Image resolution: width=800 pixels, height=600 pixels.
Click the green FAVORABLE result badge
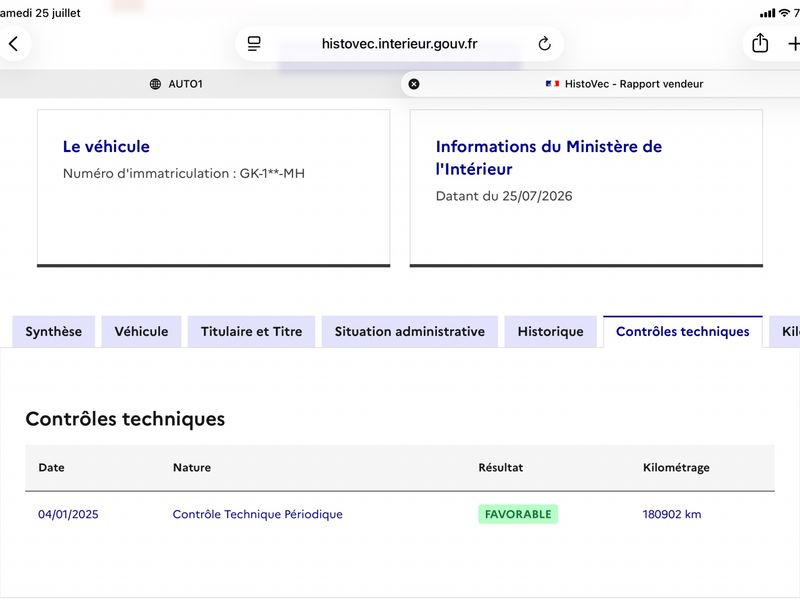(518, 514)
